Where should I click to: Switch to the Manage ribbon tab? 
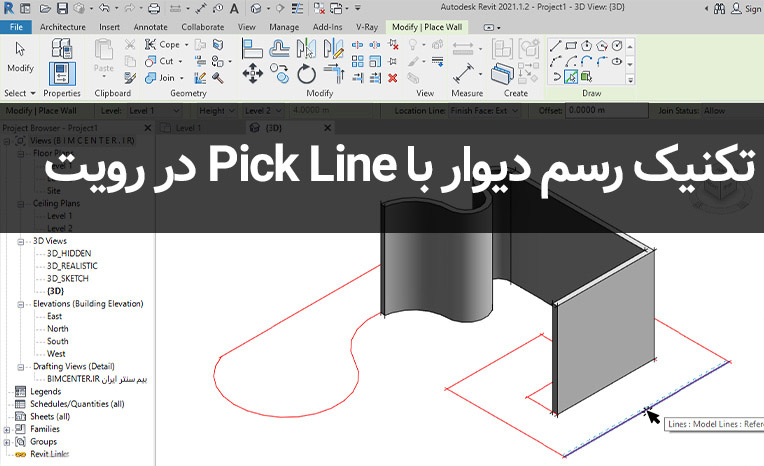(x=284, y=27)
